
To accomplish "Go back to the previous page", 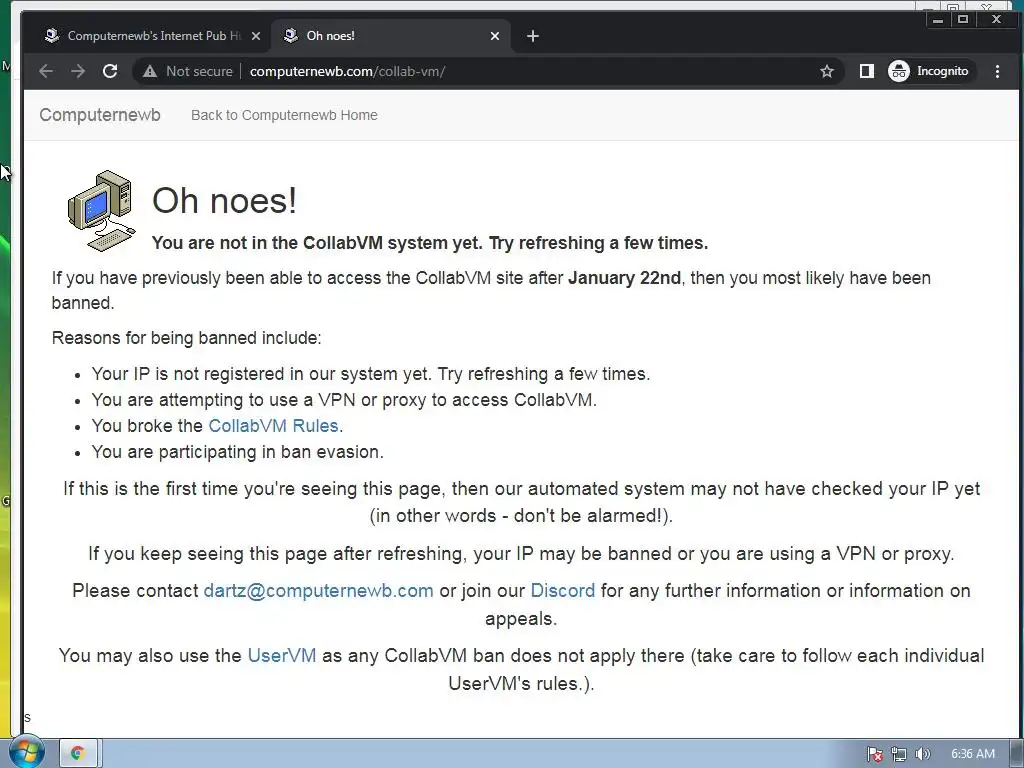I will coord(46,71).
